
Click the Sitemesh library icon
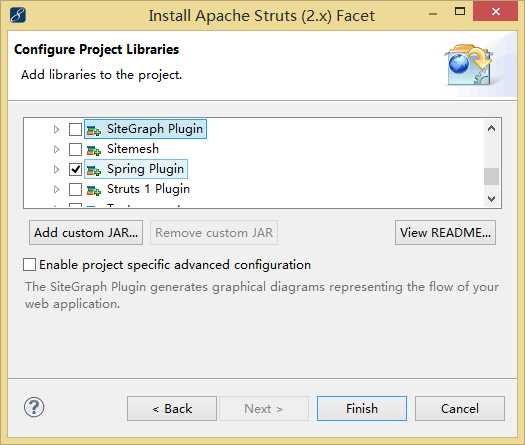(x=94, y=150)
